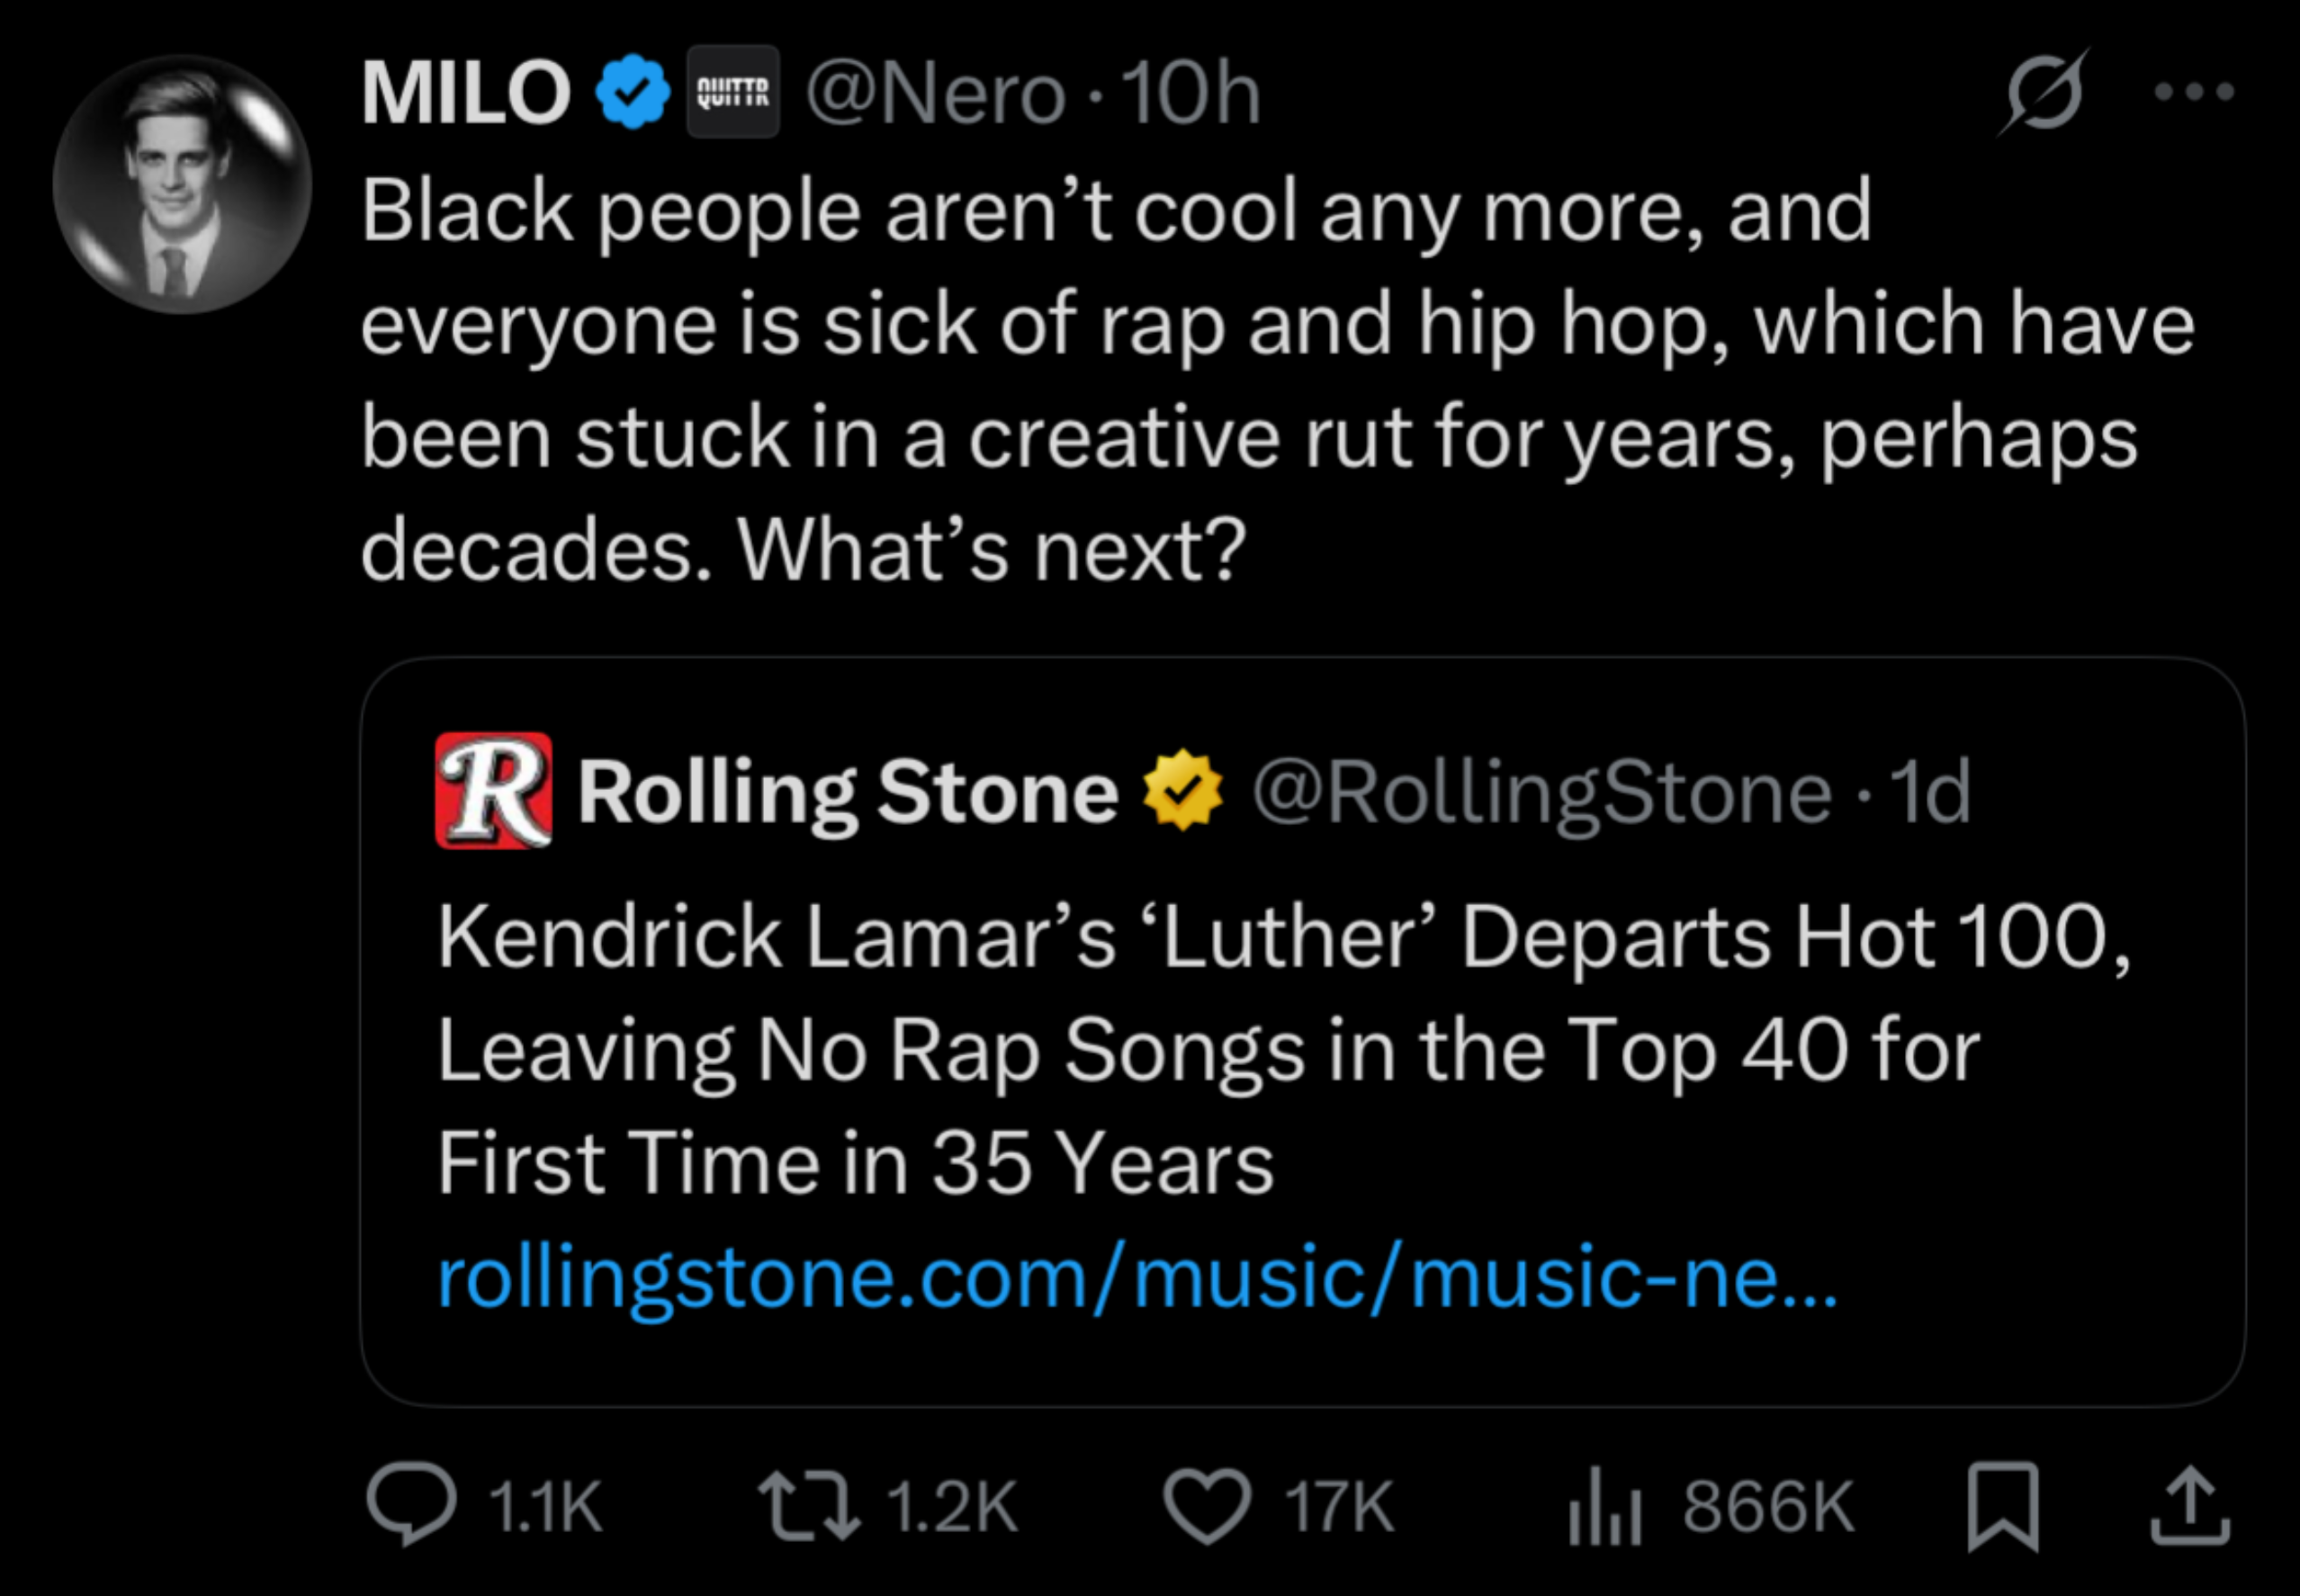Bookmark this post
This screenshot has height=1596, width=2300.
(x=2002, y=1506)
